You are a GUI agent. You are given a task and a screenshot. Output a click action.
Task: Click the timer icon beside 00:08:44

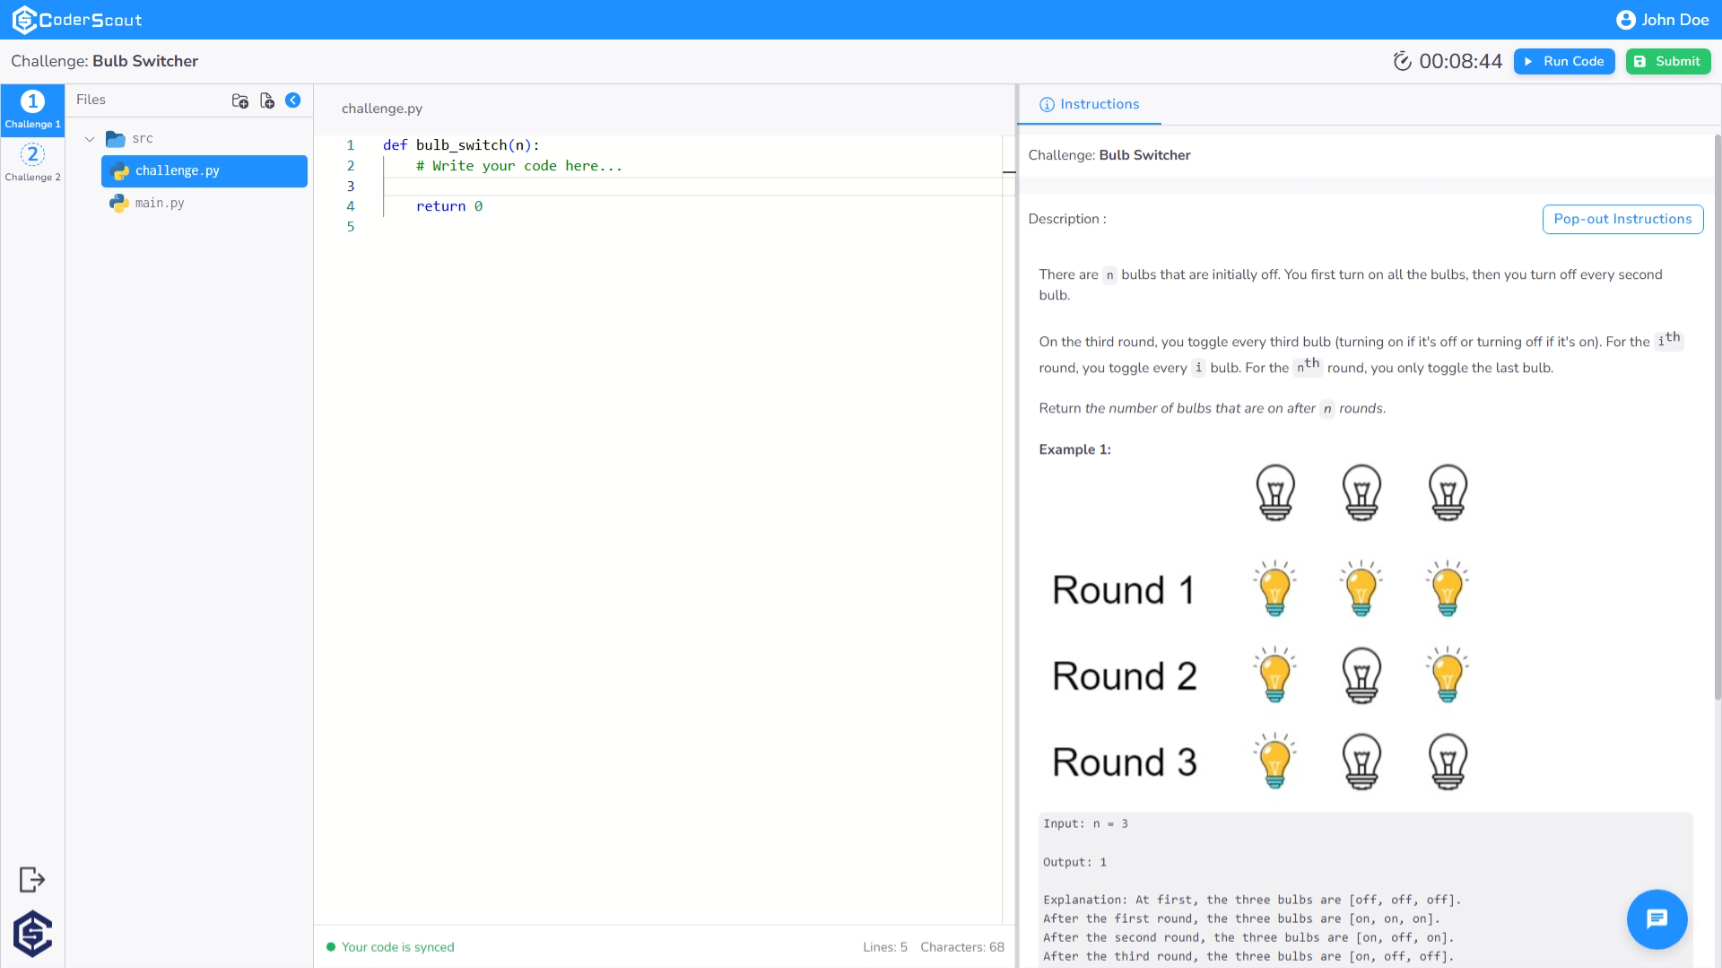click(1402, 60)
